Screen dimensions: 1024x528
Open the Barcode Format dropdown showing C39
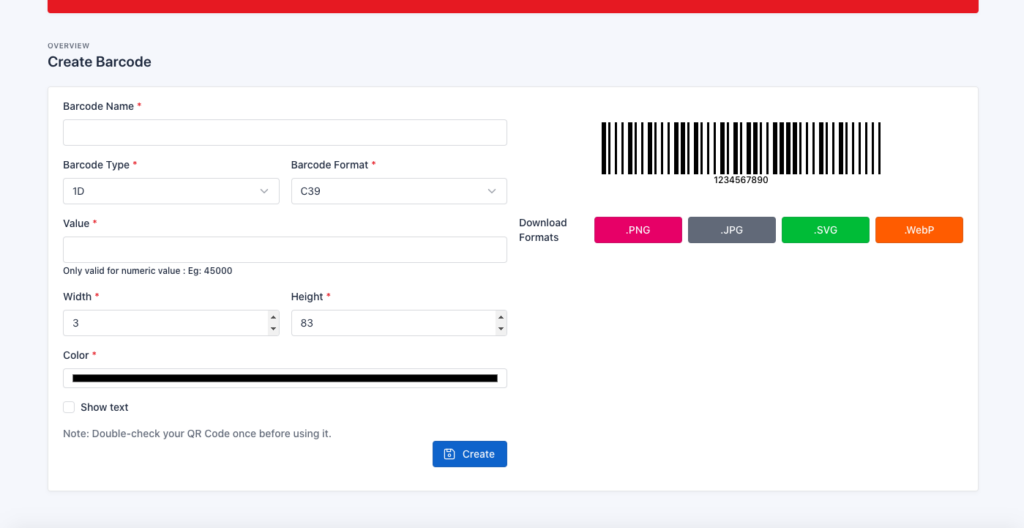tap(399, 191)
